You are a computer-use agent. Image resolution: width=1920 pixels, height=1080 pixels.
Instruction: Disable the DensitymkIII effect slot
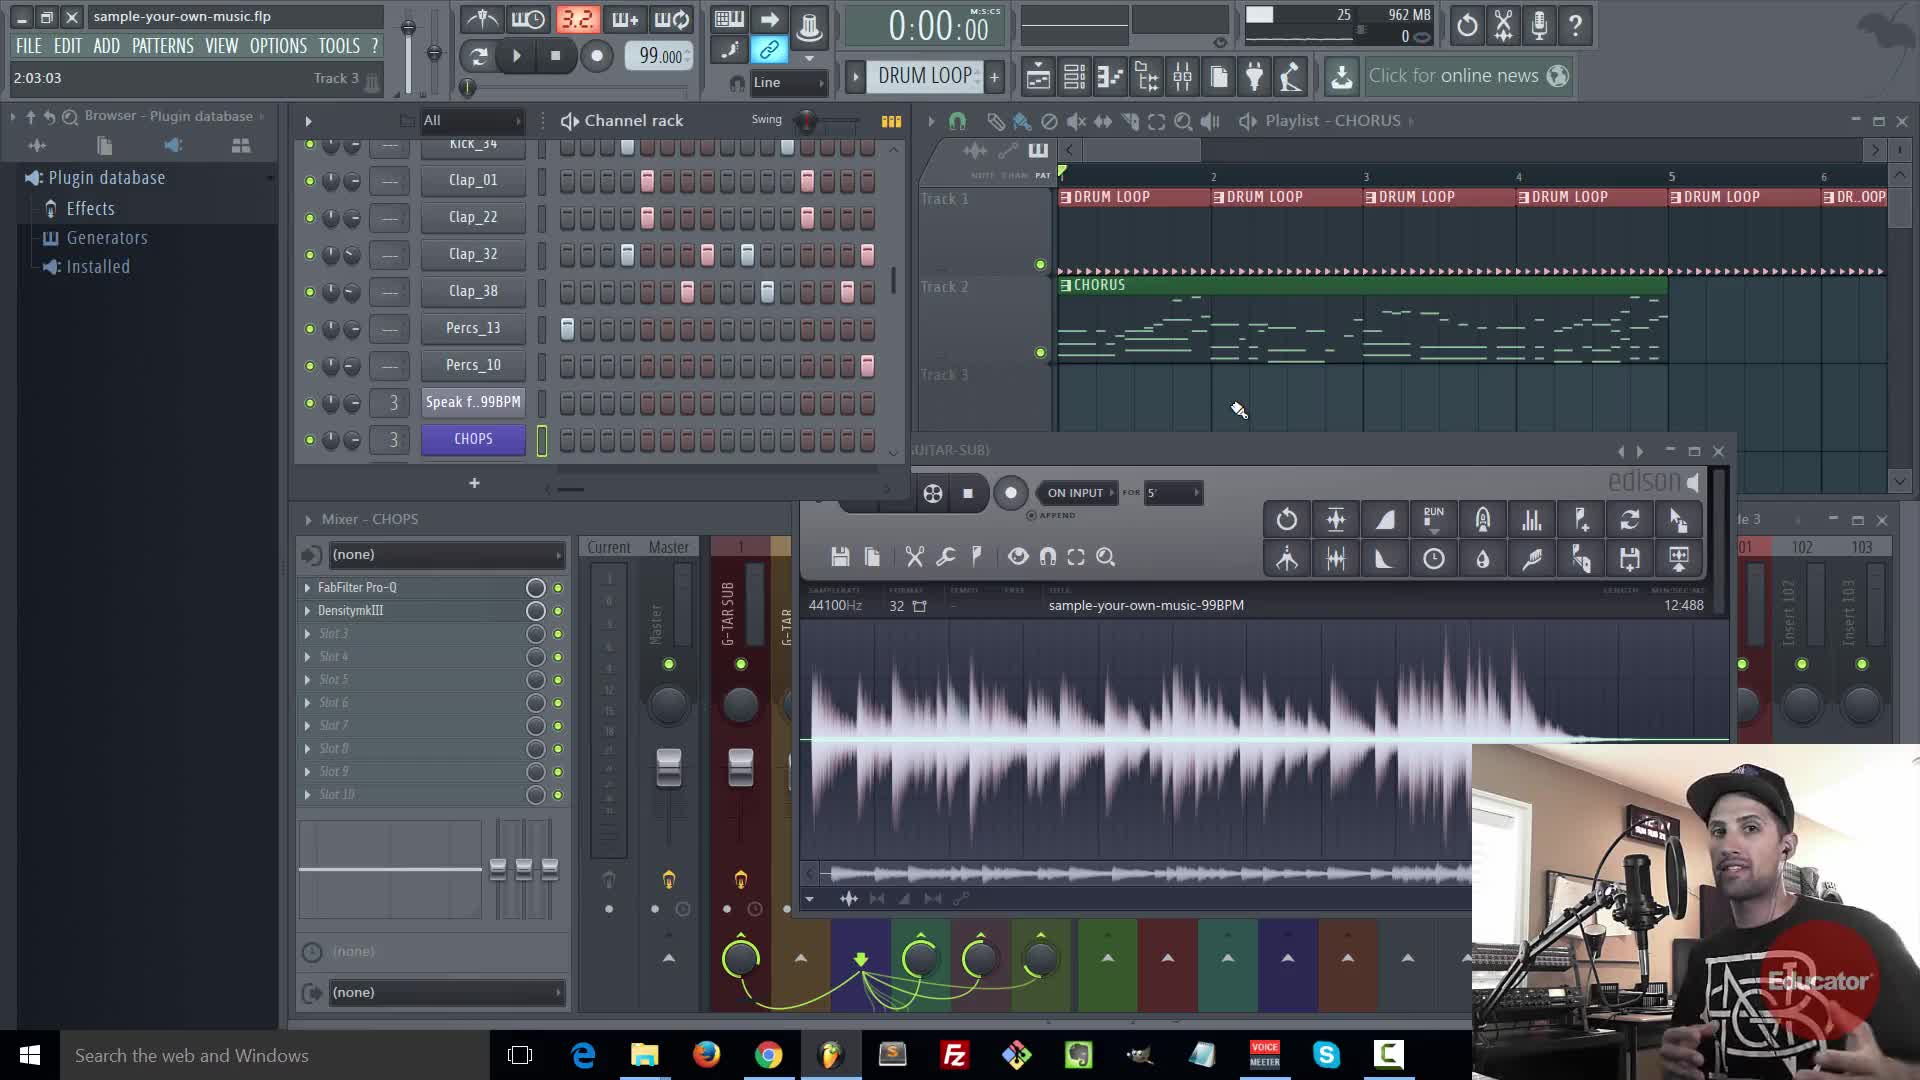(557, 611)
